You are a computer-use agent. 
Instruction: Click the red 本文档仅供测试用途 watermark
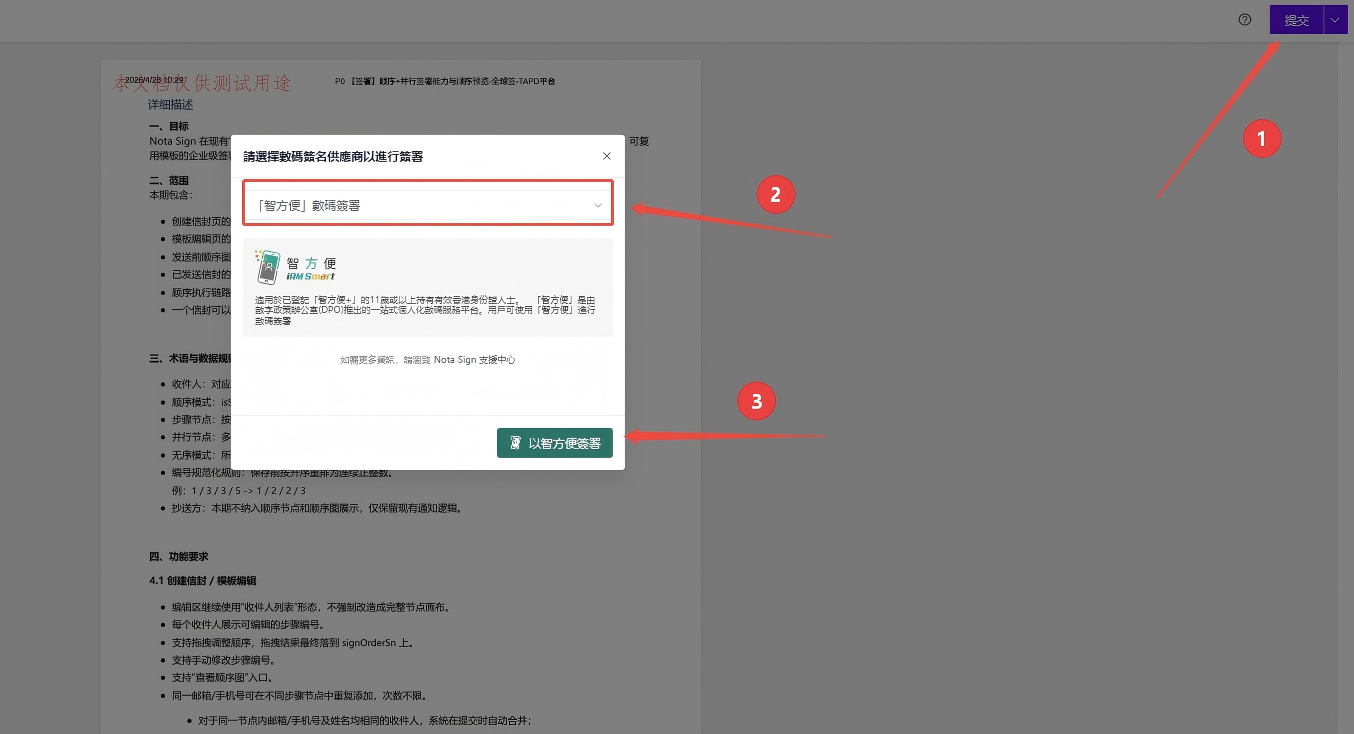203,84
